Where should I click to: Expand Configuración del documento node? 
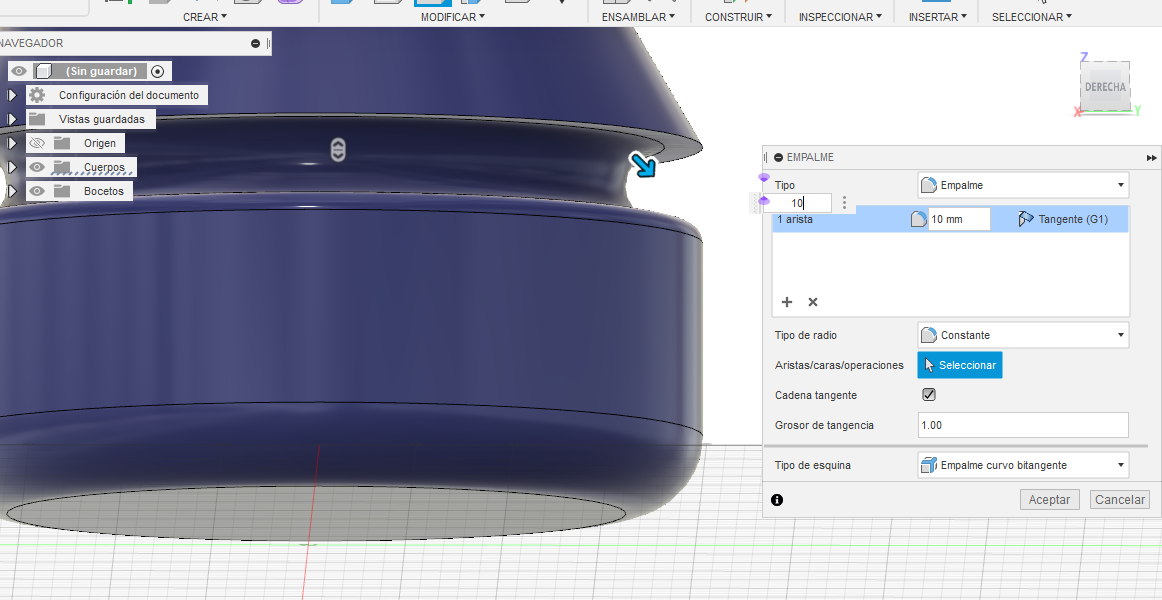12,95
